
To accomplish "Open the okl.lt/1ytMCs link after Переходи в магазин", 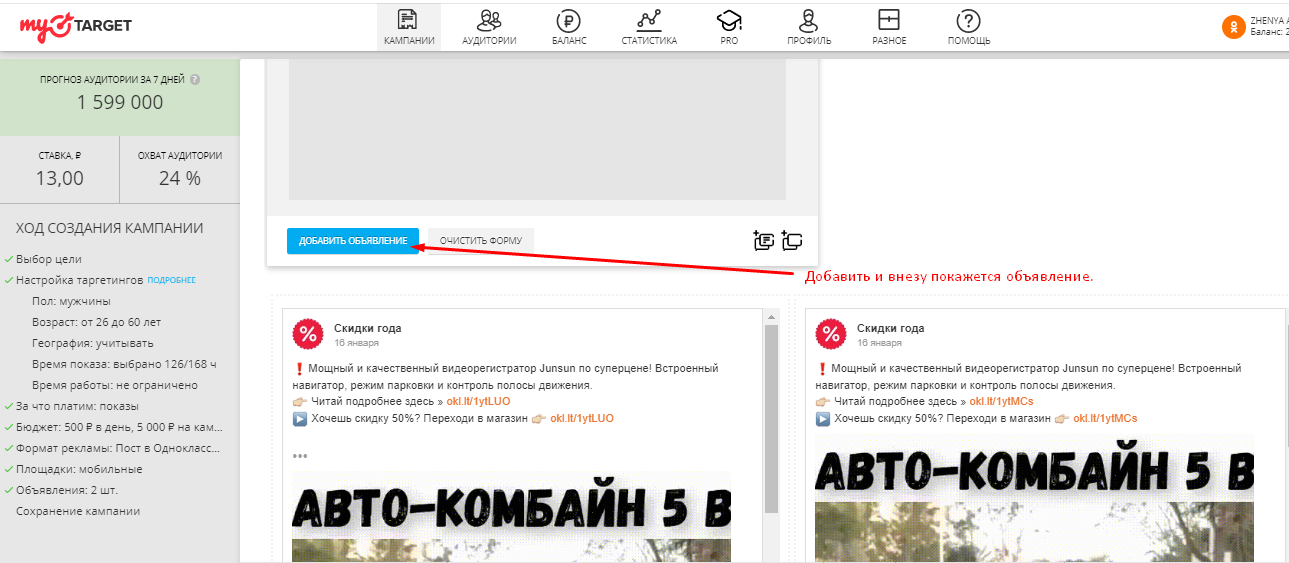I will [x=1105, y=419].
